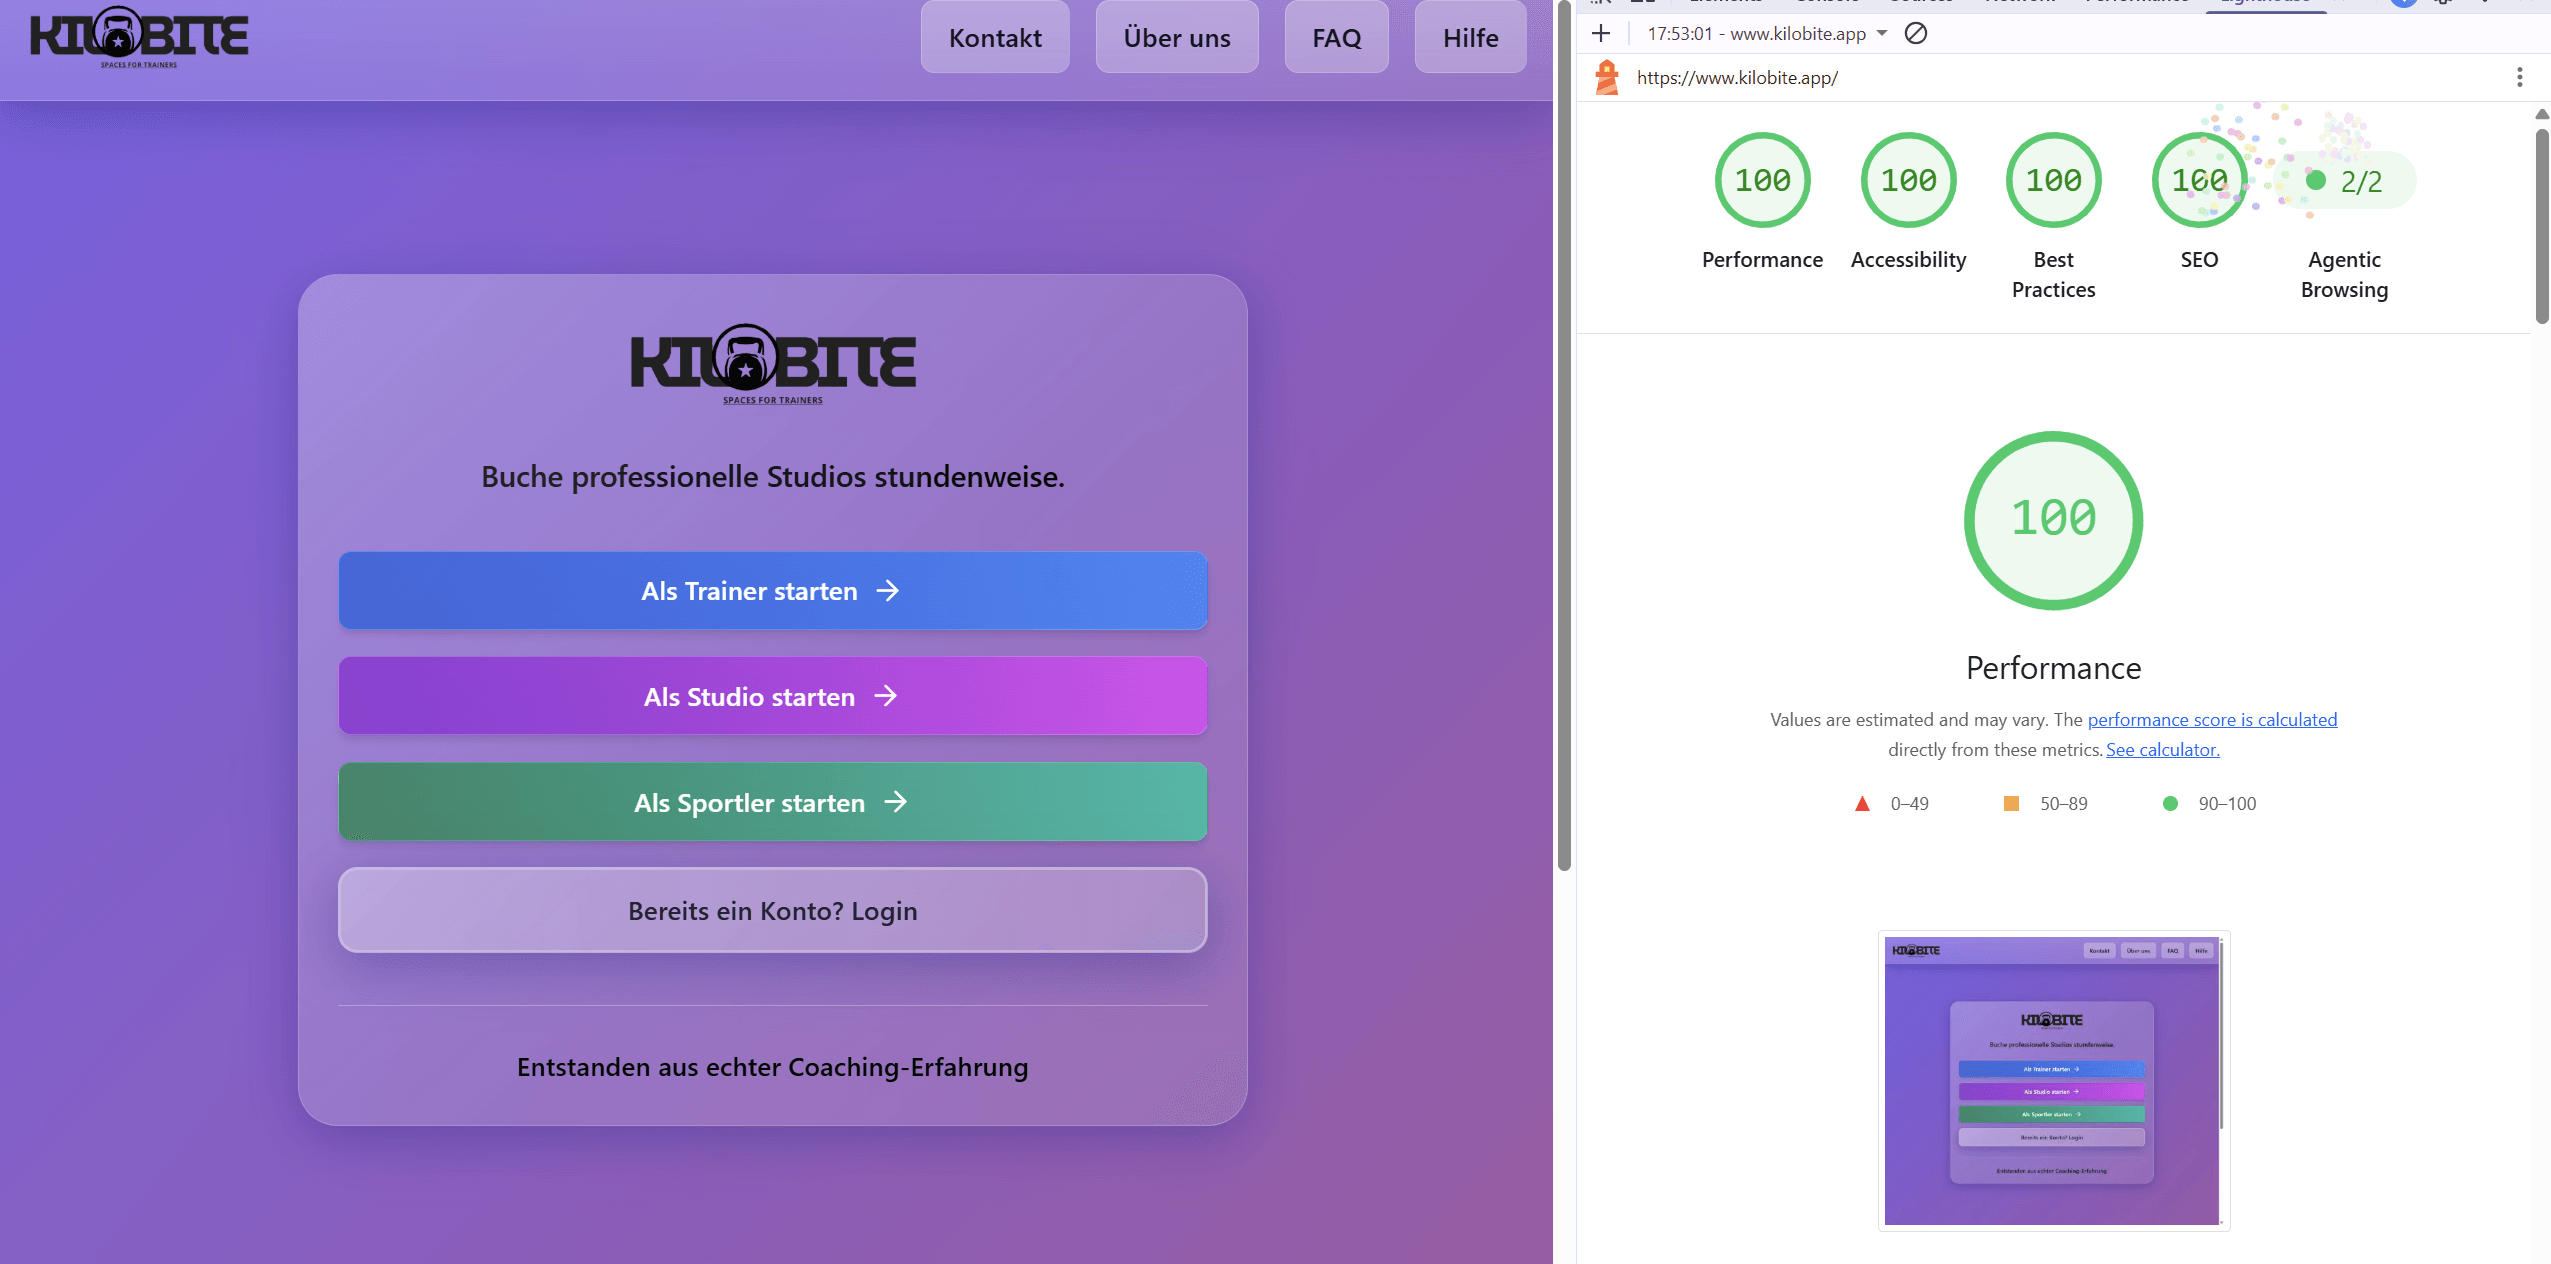Image resolution: width=2551 pixels, height=1264 pixels.
Task: Click the Agentic Browsing 2/2 badge
Action: point(2345,181)
